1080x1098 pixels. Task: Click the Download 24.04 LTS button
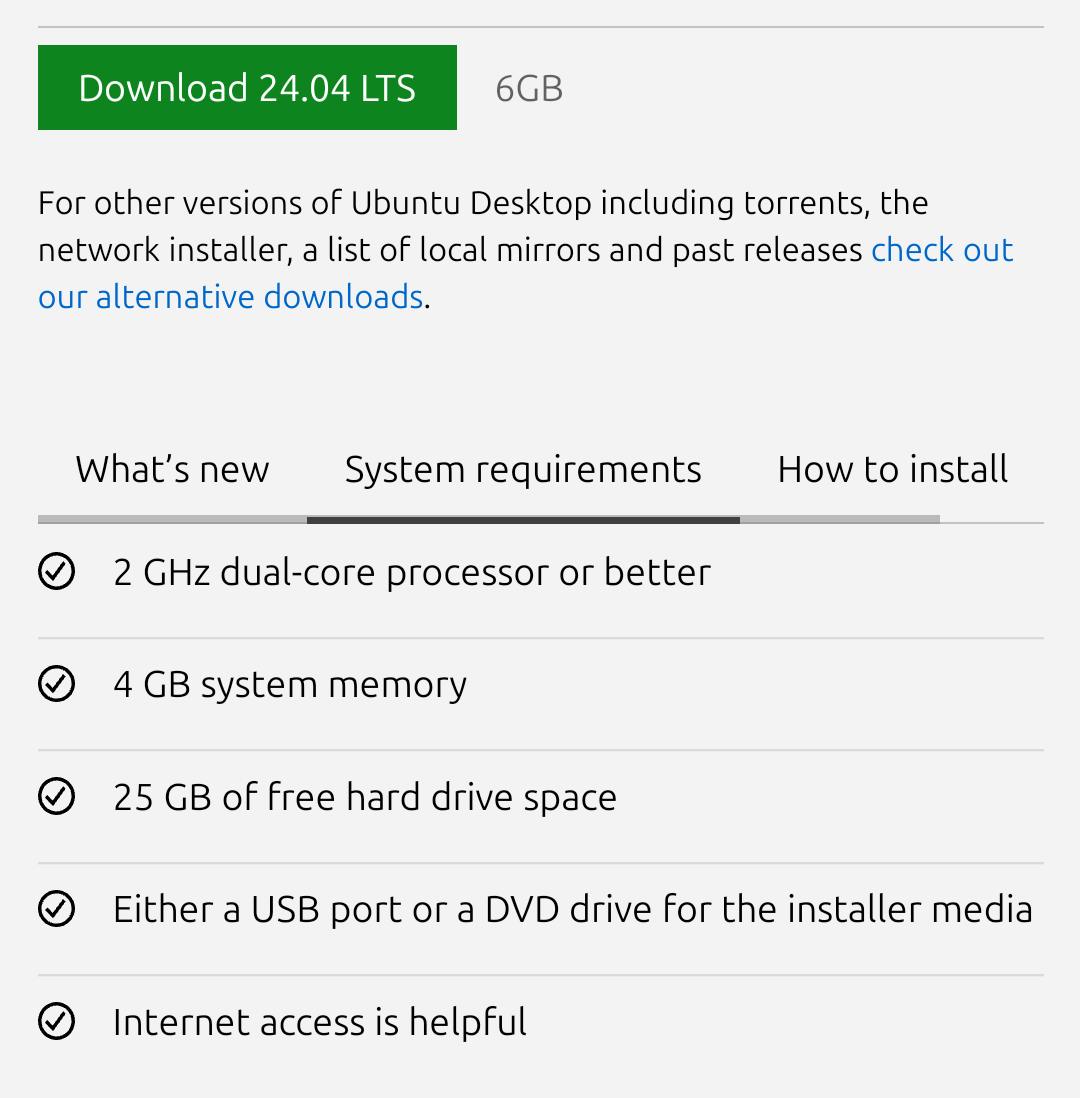pos(247,88)
